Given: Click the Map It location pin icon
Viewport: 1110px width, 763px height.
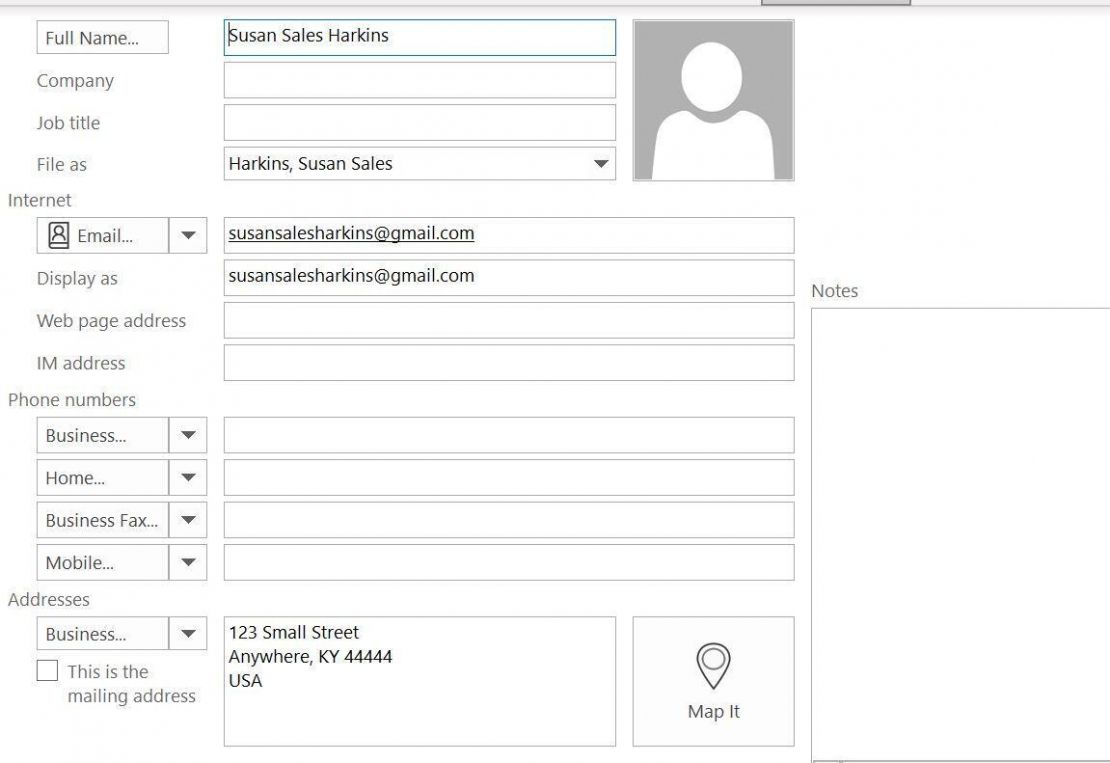Looking at the screenshot, I should coord(713,664).
